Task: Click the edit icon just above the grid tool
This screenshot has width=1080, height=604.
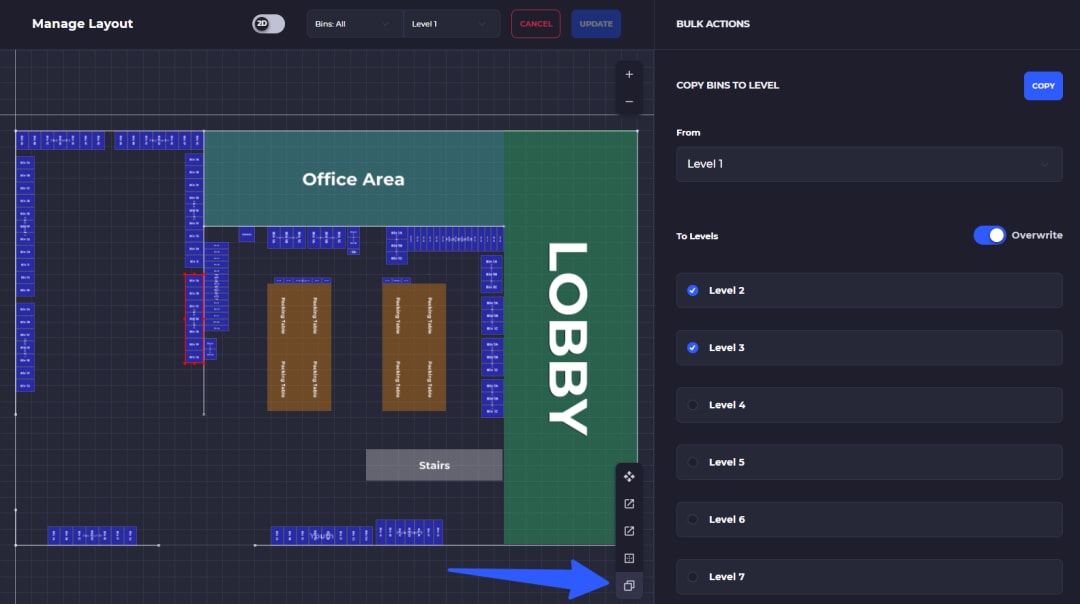Action: (629, 531)
